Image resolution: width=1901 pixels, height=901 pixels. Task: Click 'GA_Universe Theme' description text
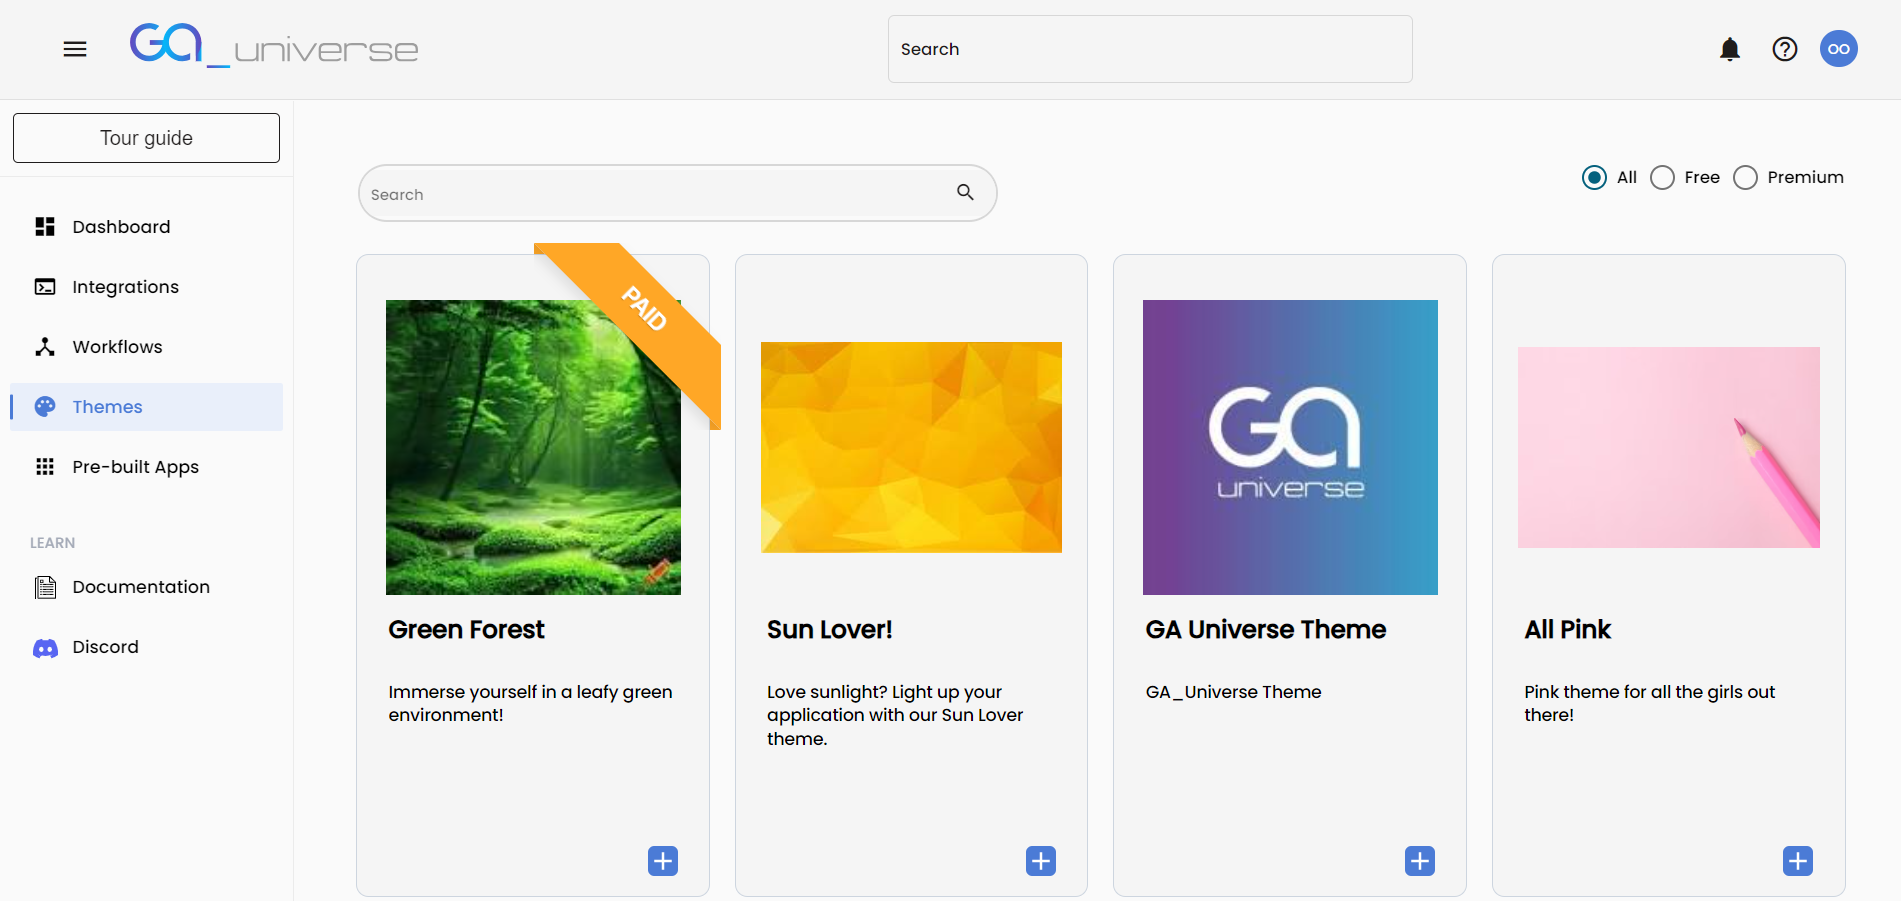pyautogui.click(x=1233, y=692)
